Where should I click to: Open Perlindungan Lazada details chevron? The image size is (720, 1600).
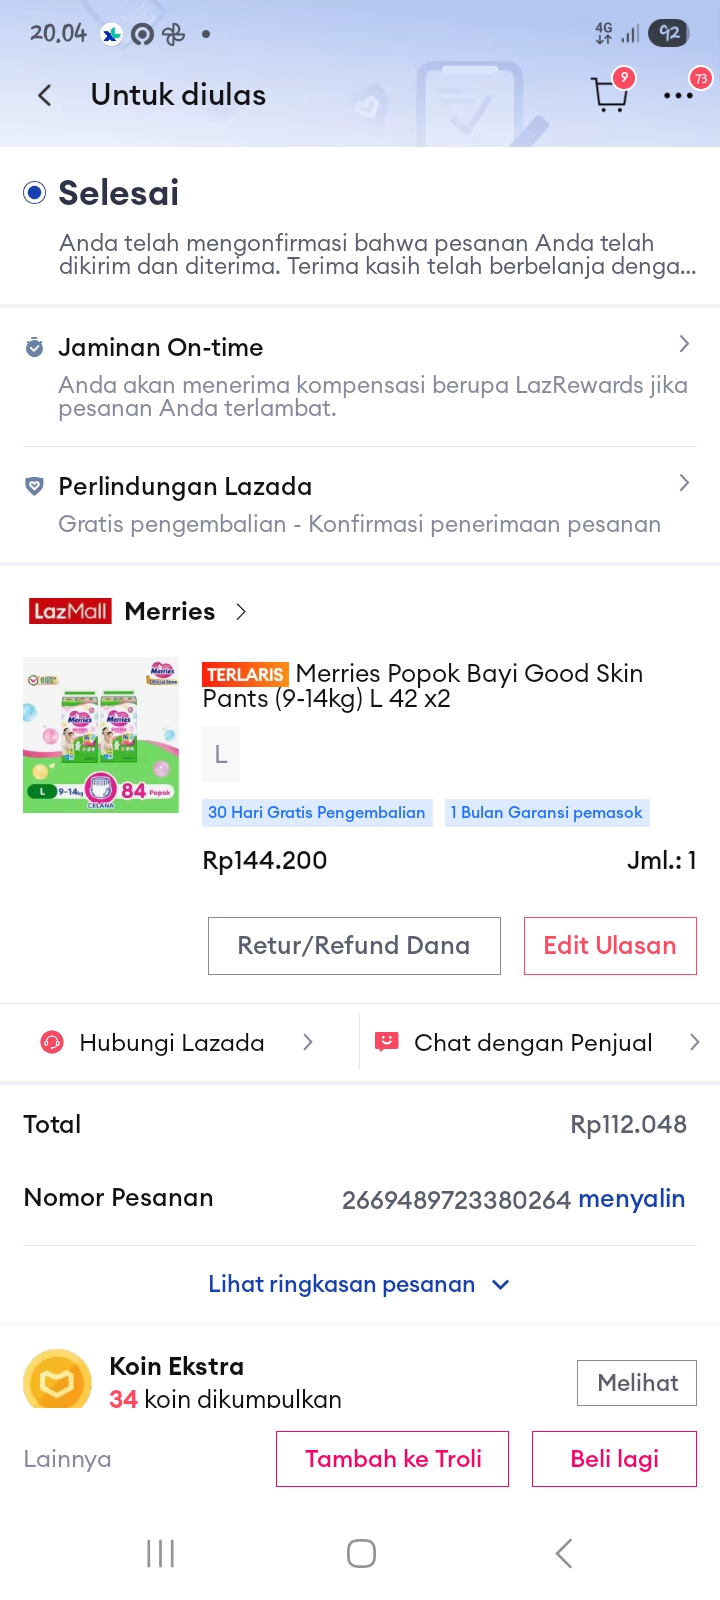tap(684, 483)
